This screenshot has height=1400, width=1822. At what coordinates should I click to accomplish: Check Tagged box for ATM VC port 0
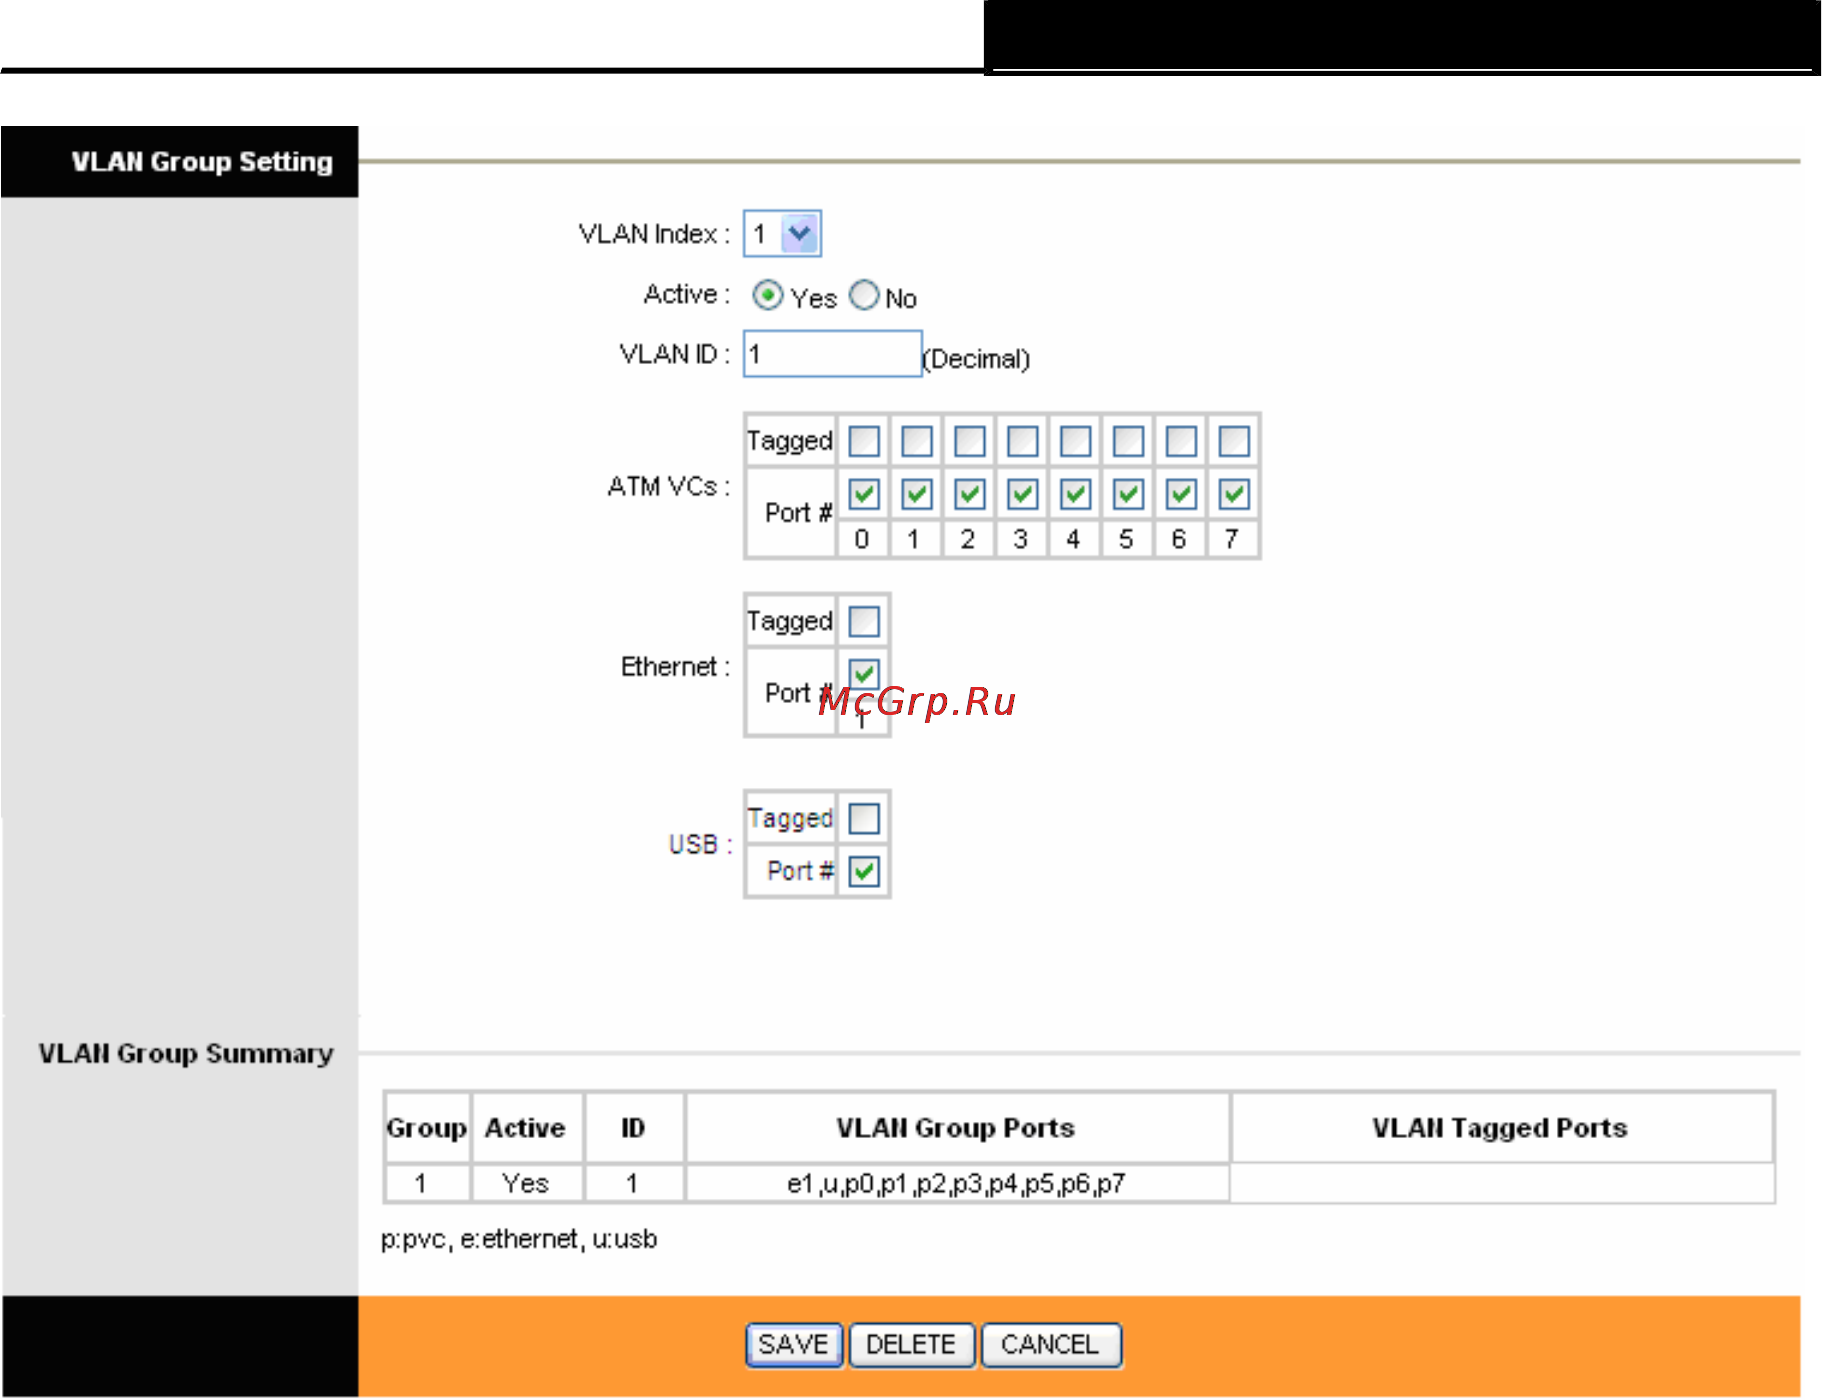point(864,441)
